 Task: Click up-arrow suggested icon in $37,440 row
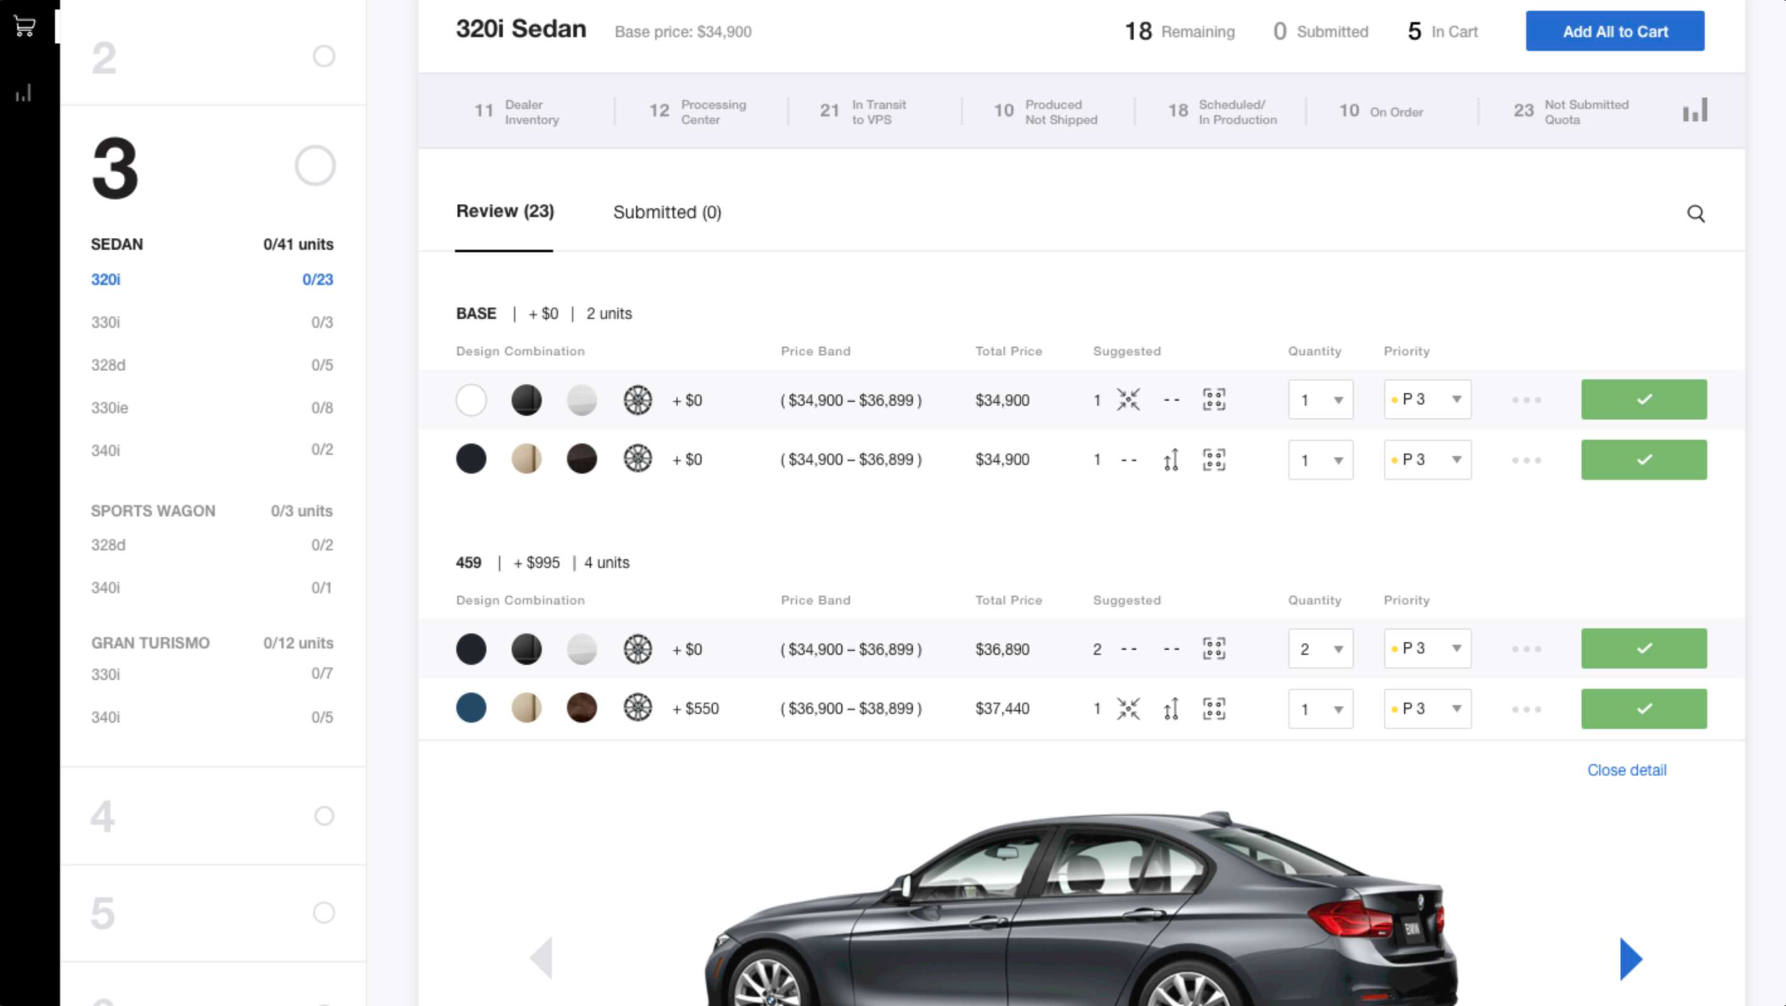click(1171, 709)
